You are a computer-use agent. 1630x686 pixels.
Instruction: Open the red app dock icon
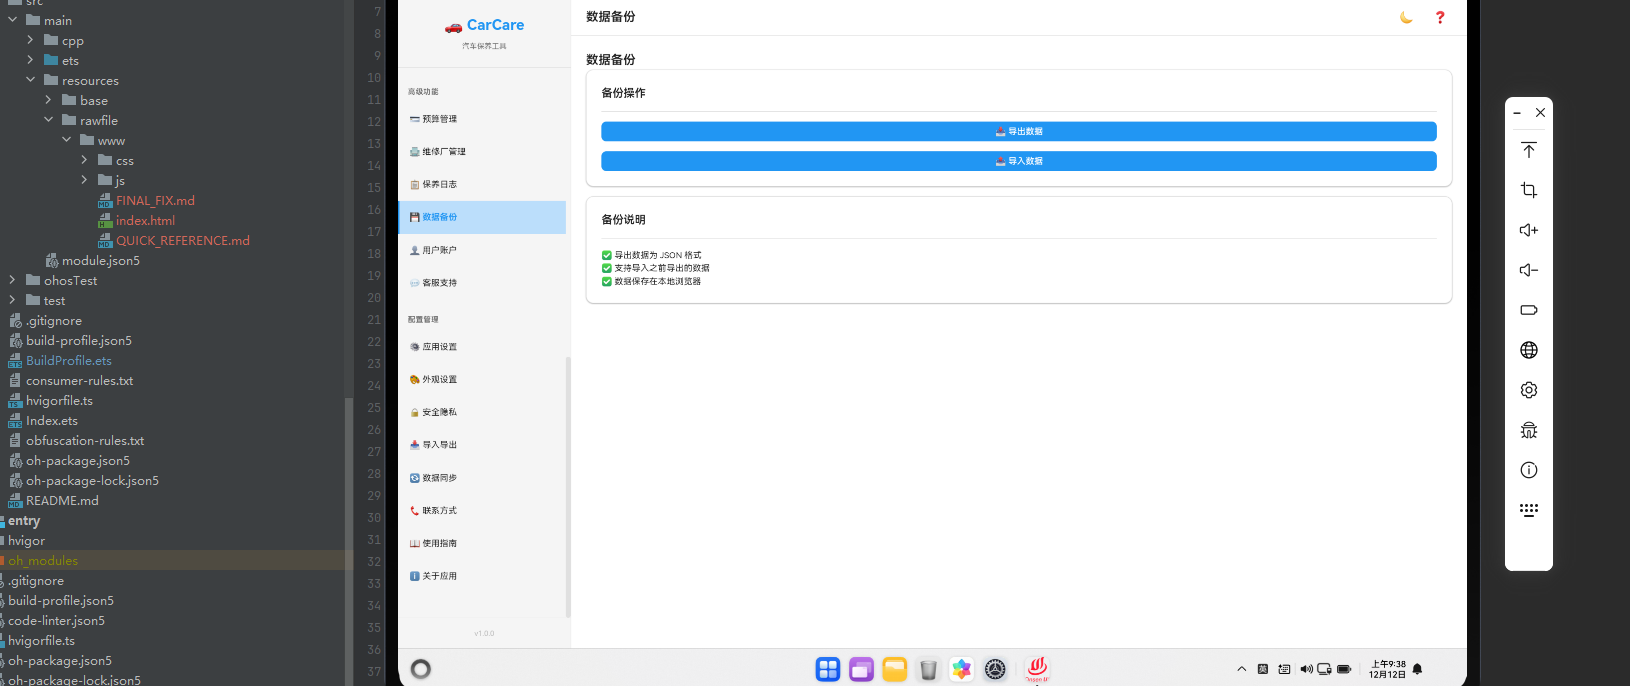pos(1037,669)
